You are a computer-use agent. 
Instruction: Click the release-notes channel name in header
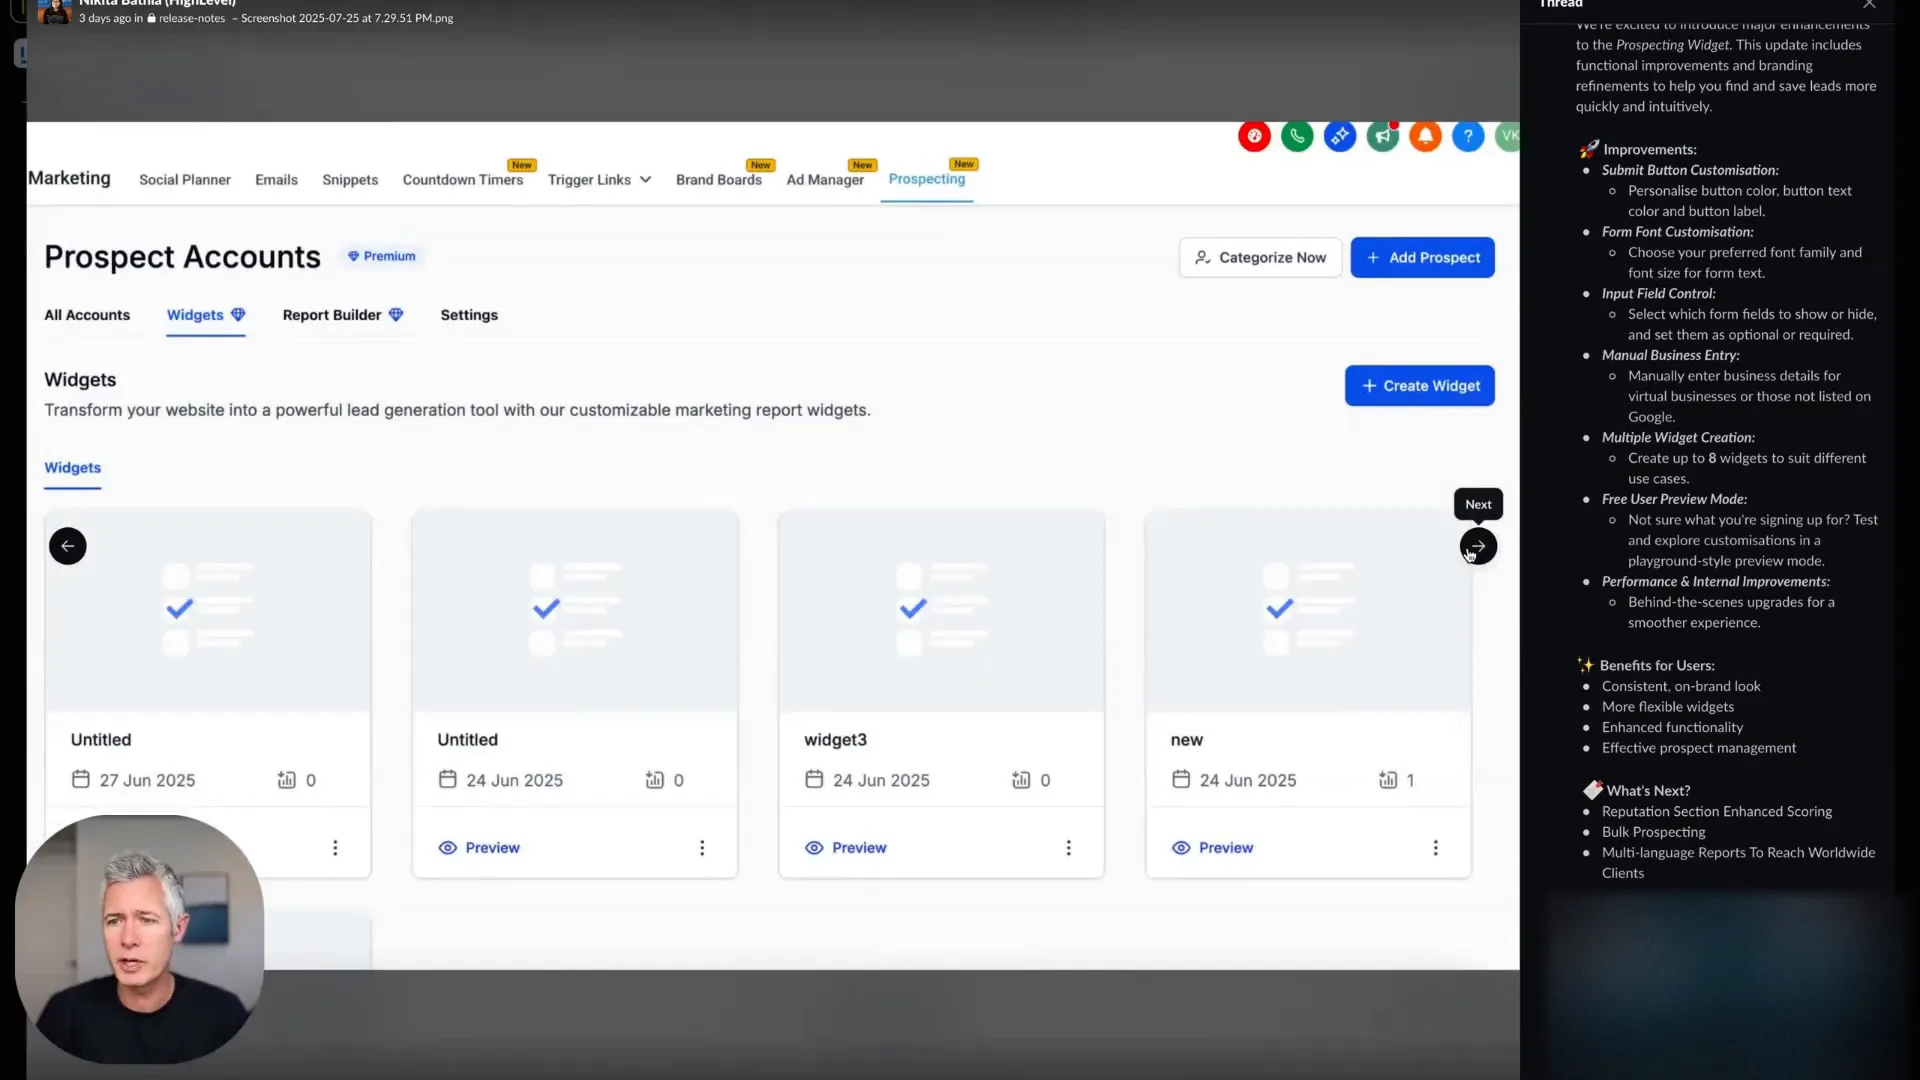tap(191, 18)
